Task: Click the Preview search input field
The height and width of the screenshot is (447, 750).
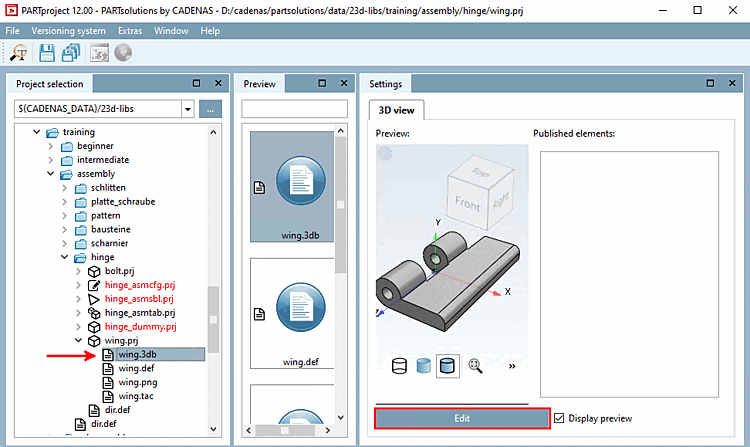Action: (294, 109)
